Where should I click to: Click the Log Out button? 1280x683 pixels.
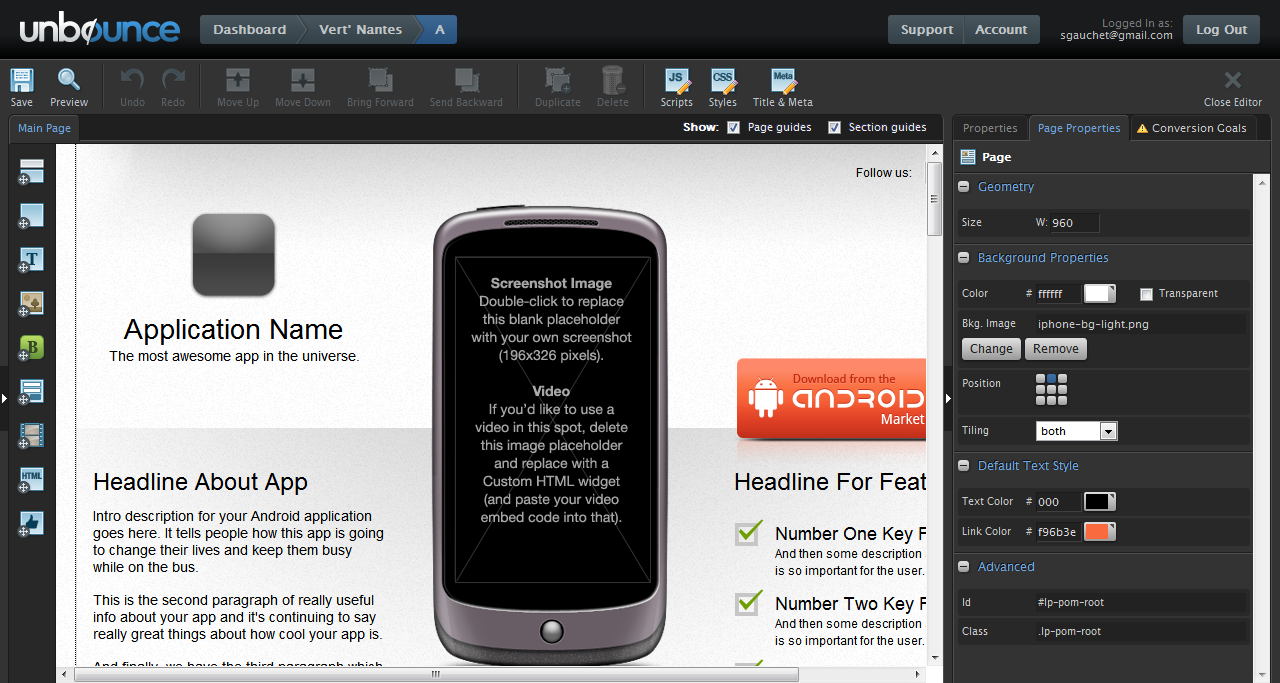[1221, 29]
